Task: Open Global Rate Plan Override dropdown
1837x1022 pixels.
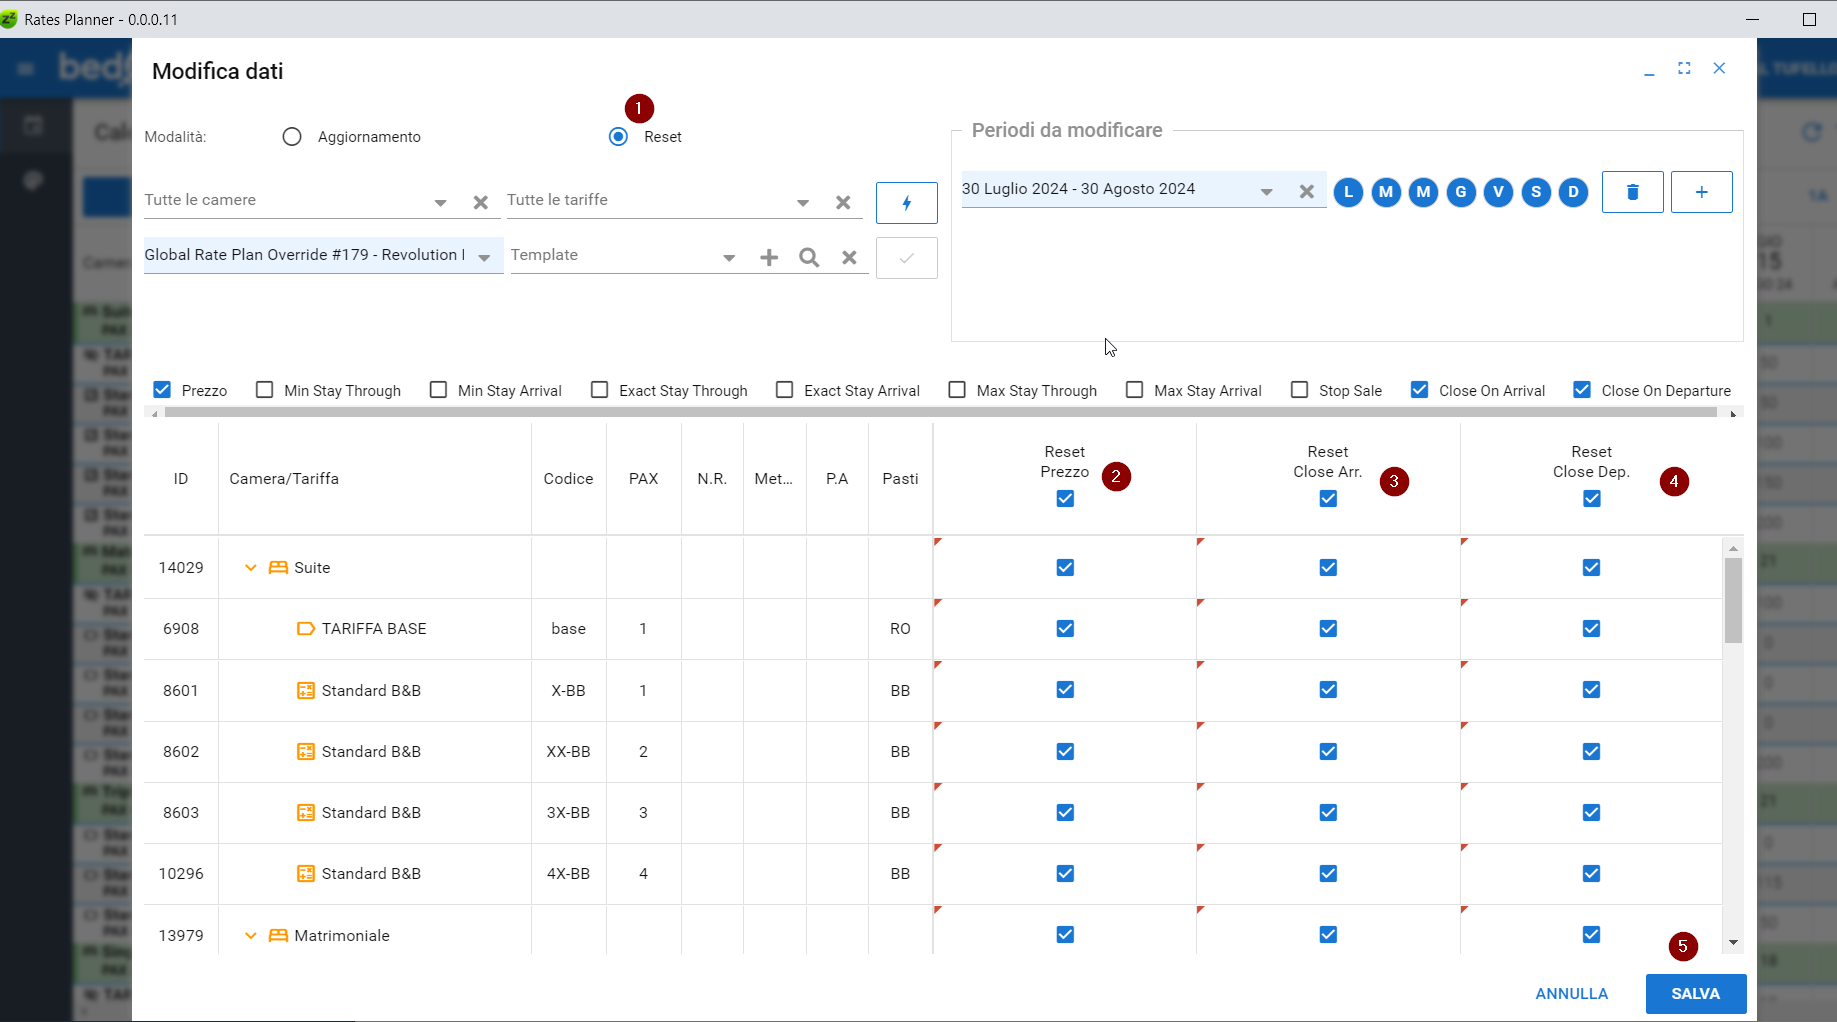Action: pyautogui.click(x=484, y=258)
